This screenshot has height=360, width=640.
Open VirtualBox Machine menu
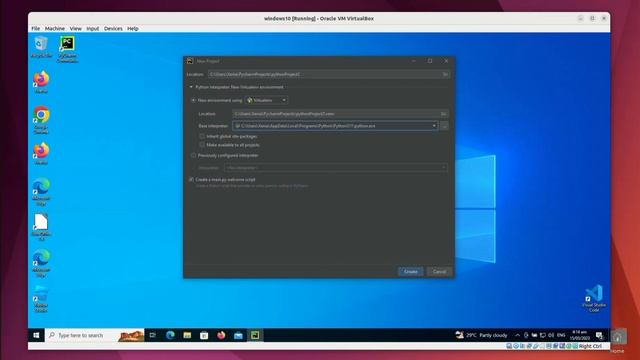[x=55, y=29]
